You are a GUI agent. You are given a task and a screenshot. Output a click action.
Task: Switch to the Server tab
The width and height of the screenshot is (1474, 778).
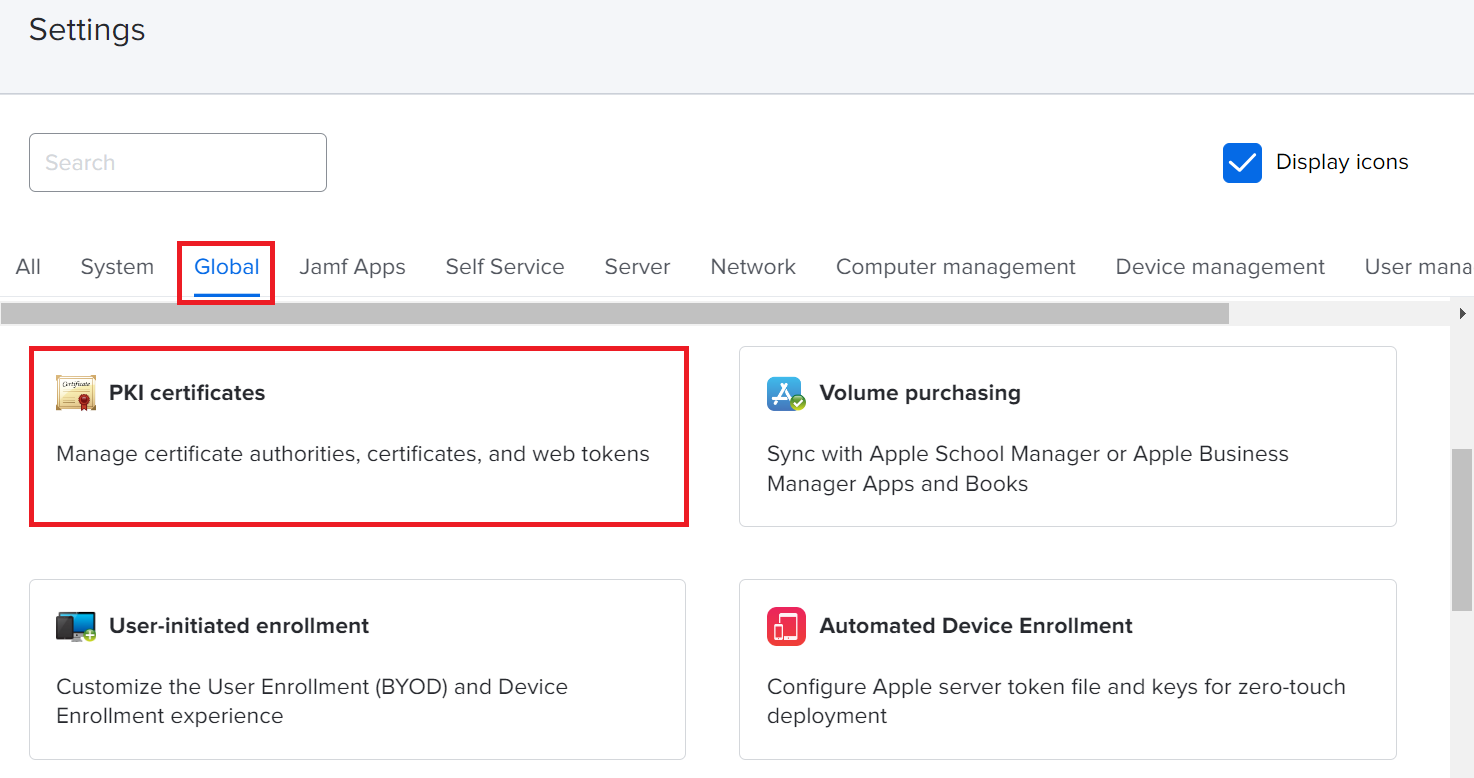[637, 267]
